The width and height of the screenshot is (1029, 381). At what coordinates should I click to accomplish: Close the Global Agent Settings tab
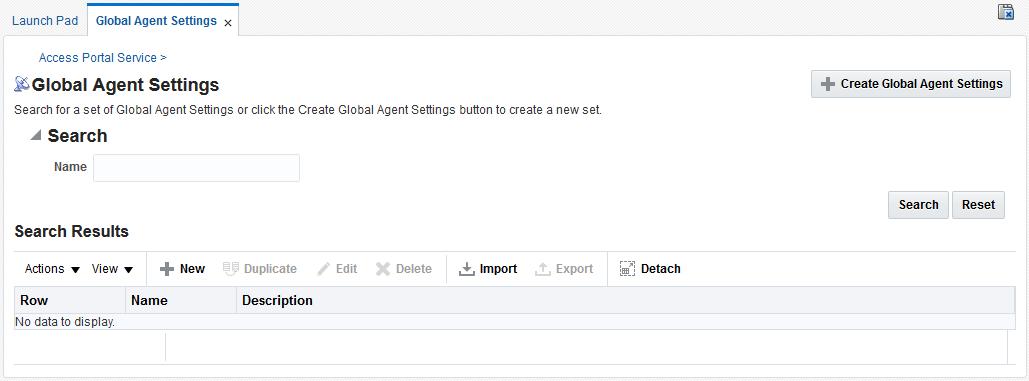(228, 22)
